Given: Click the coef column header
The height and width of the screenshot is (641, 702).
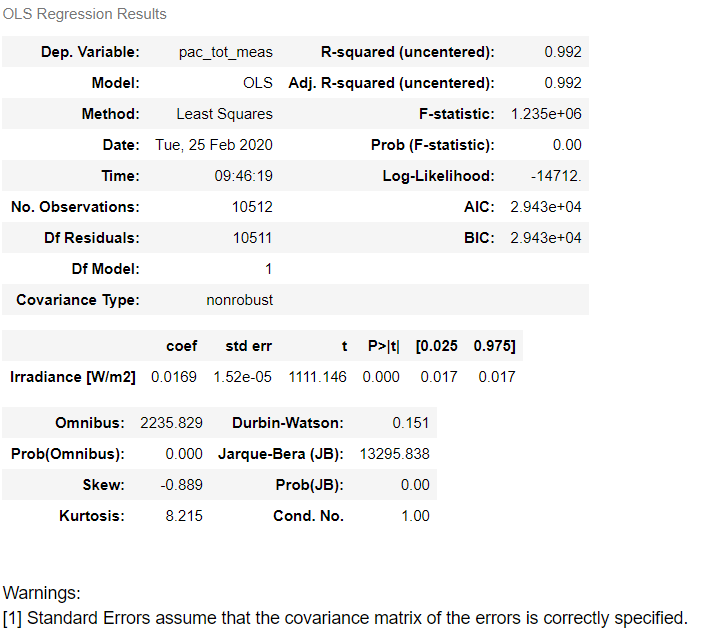Looking at the screenshot, I should point(181,346).
